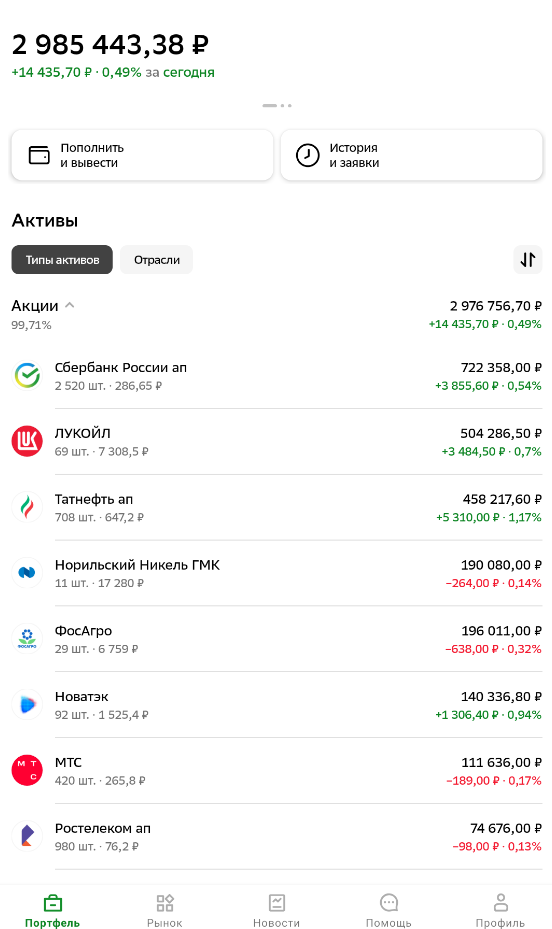552x929 pixels.
Task: Switch to Отрасли filter
Action: pos(156,260)
